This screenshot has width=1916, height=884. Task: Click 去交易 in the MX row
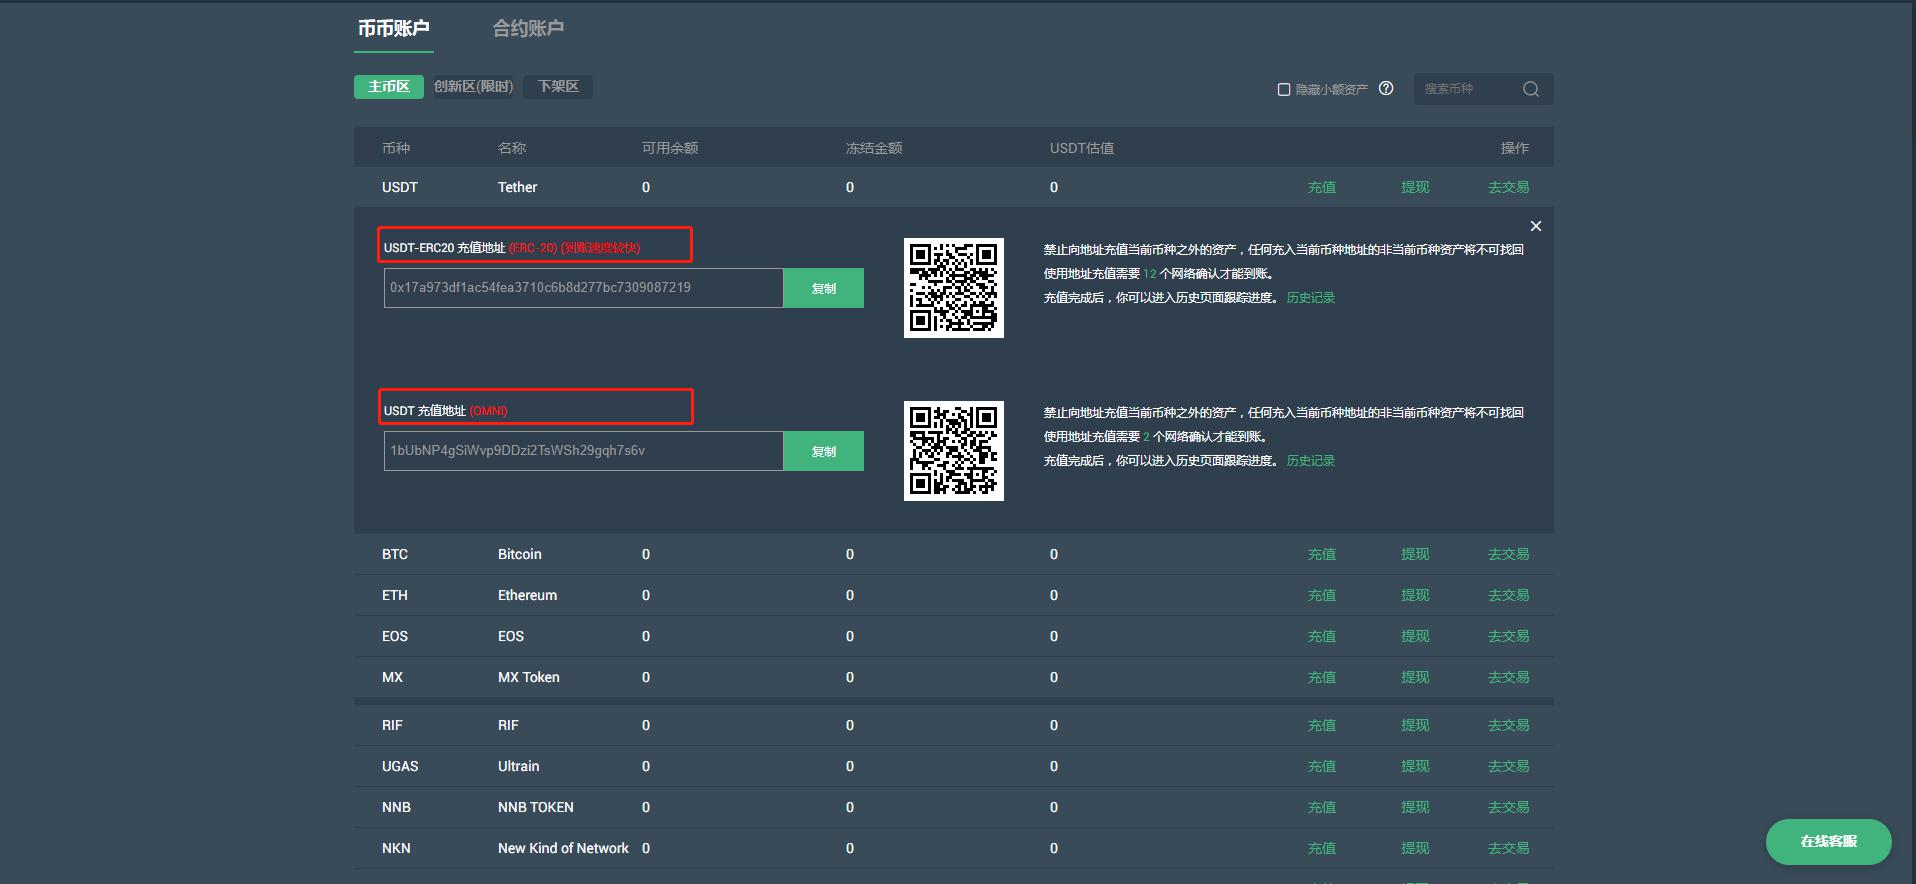click(x=1509, y=677)
